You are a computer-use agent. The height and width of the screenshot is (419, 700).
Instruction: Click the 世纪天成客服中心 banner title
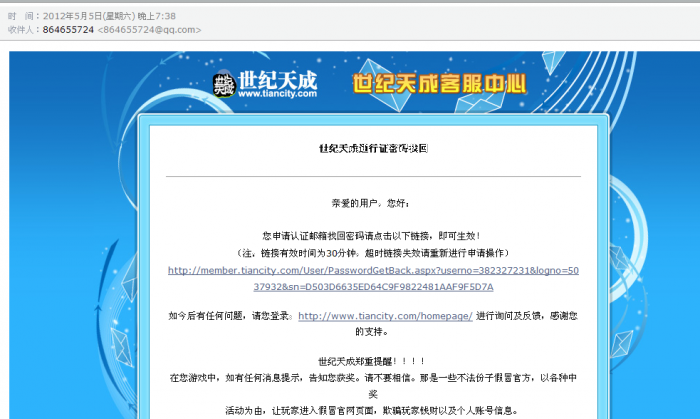coord(440,84)
